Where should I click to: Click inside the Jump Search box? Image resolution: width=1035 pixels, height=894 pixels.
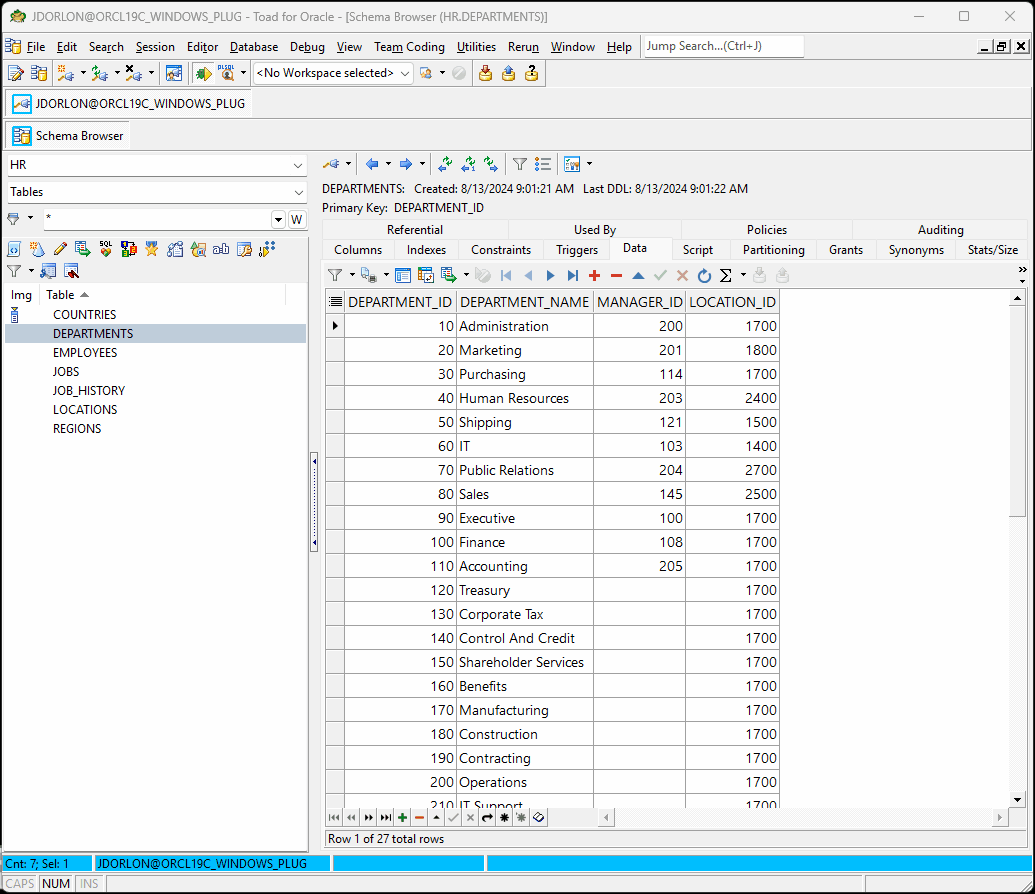[723, 46]
